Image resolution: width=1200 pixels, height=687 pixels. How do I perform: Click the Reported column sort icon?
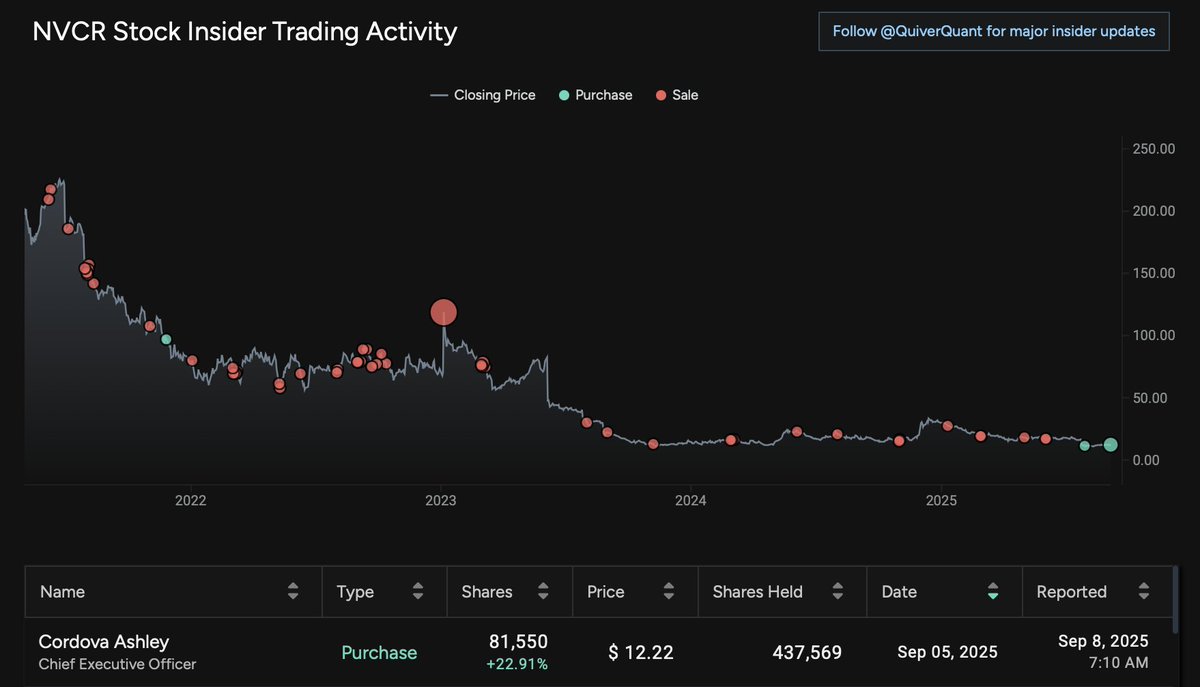1146,592
